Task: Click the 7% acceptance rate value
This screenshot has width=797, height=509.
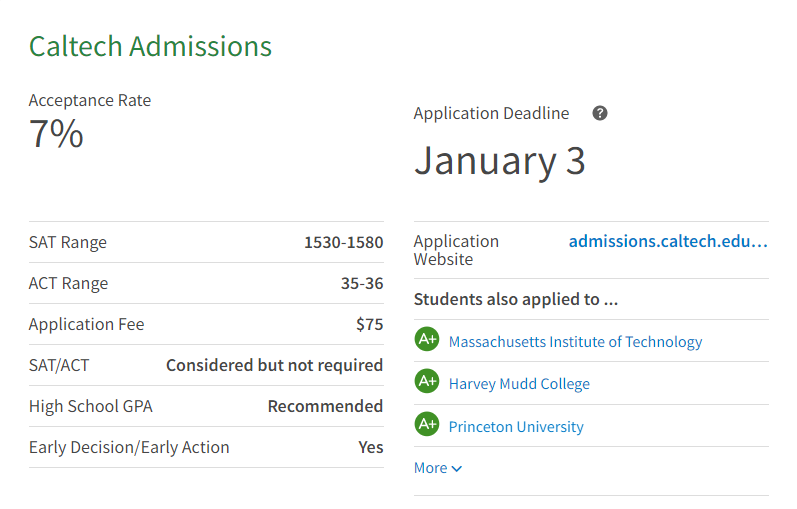Action: (56, 134)
